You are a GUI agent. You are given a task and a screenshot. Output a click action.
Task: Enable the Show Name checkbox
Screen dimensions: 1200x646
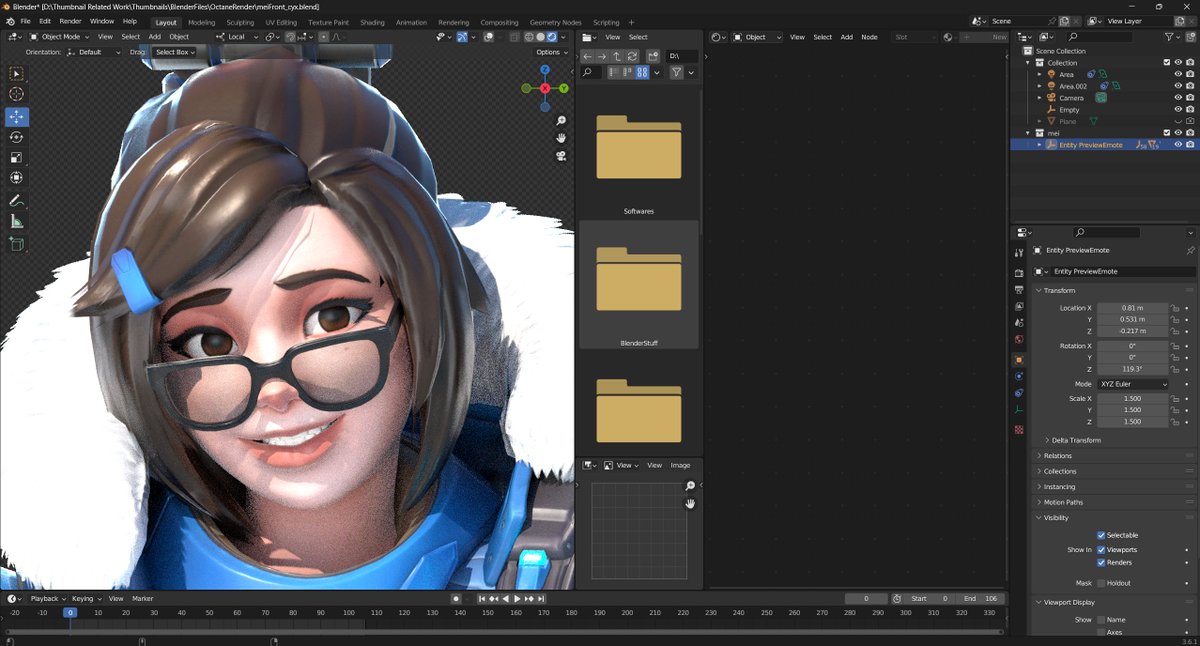coord(1101,620)
